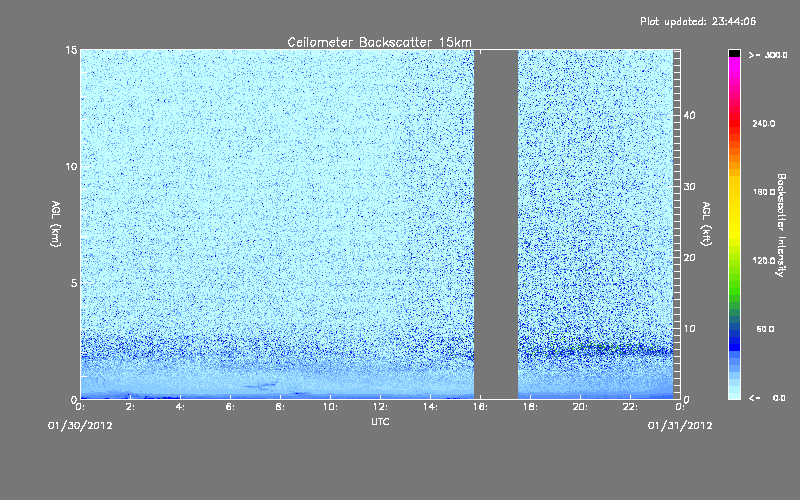Click the 22: hour tick label

pyautogui.click(x=630, y=407)
